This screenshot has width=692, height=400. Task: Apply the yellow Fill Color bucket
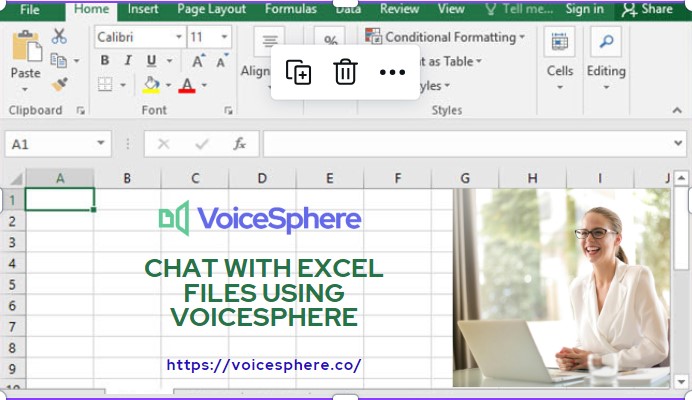pos(151,84)
